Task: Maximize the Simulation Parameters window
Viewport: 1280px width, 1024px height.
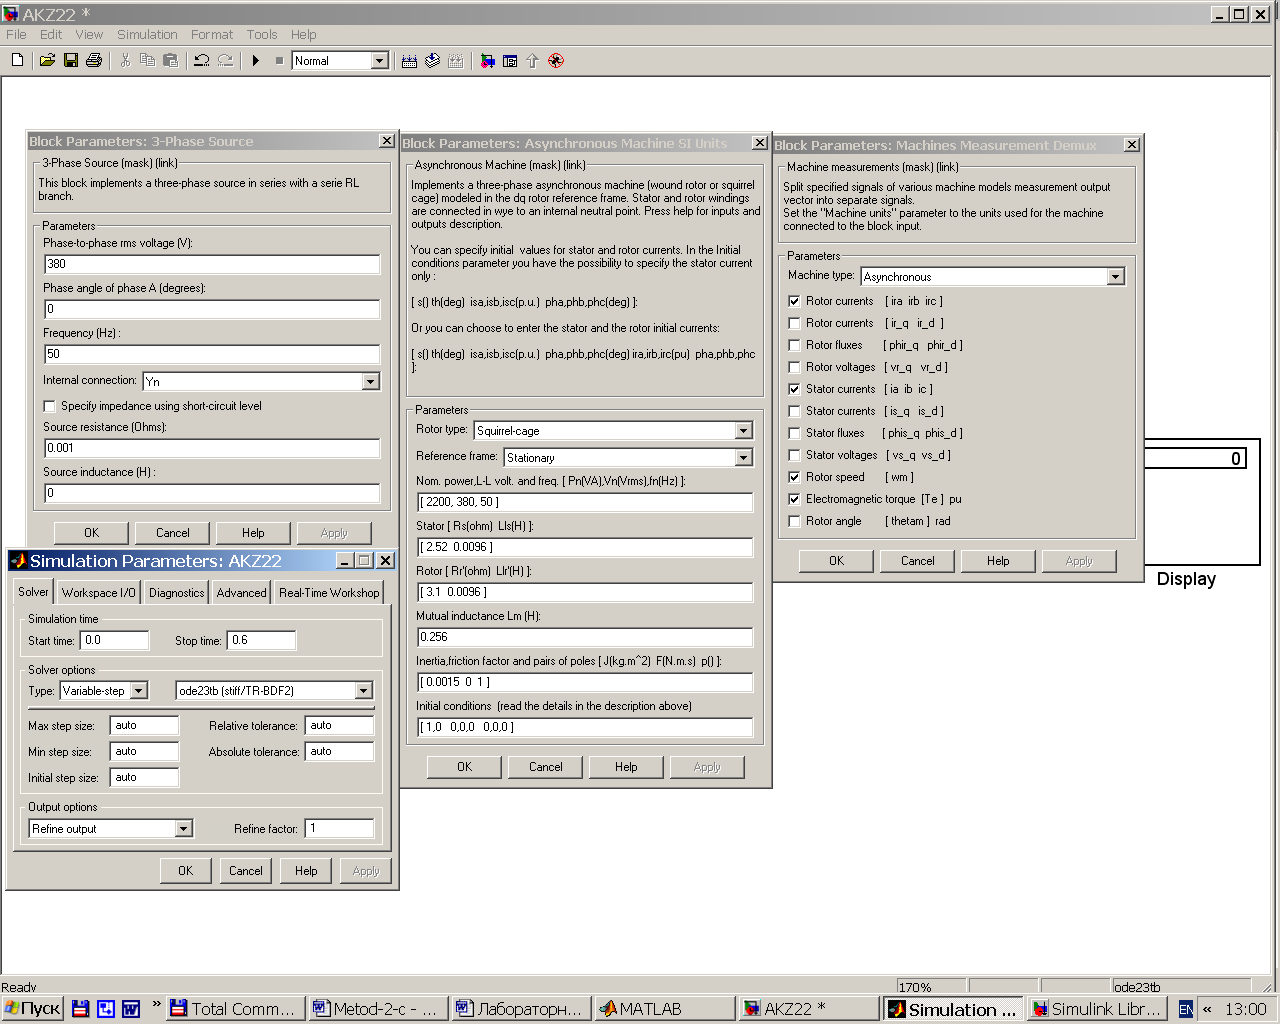Action: (364, 561)
